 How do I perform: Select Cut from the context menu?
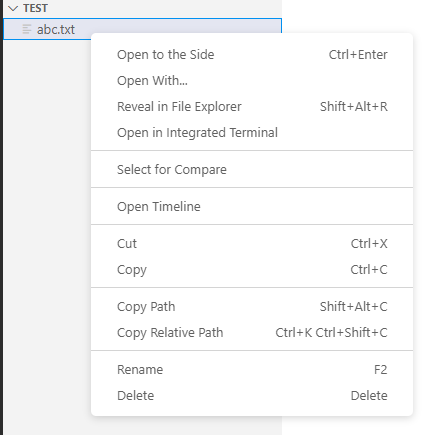coord(252,244)
